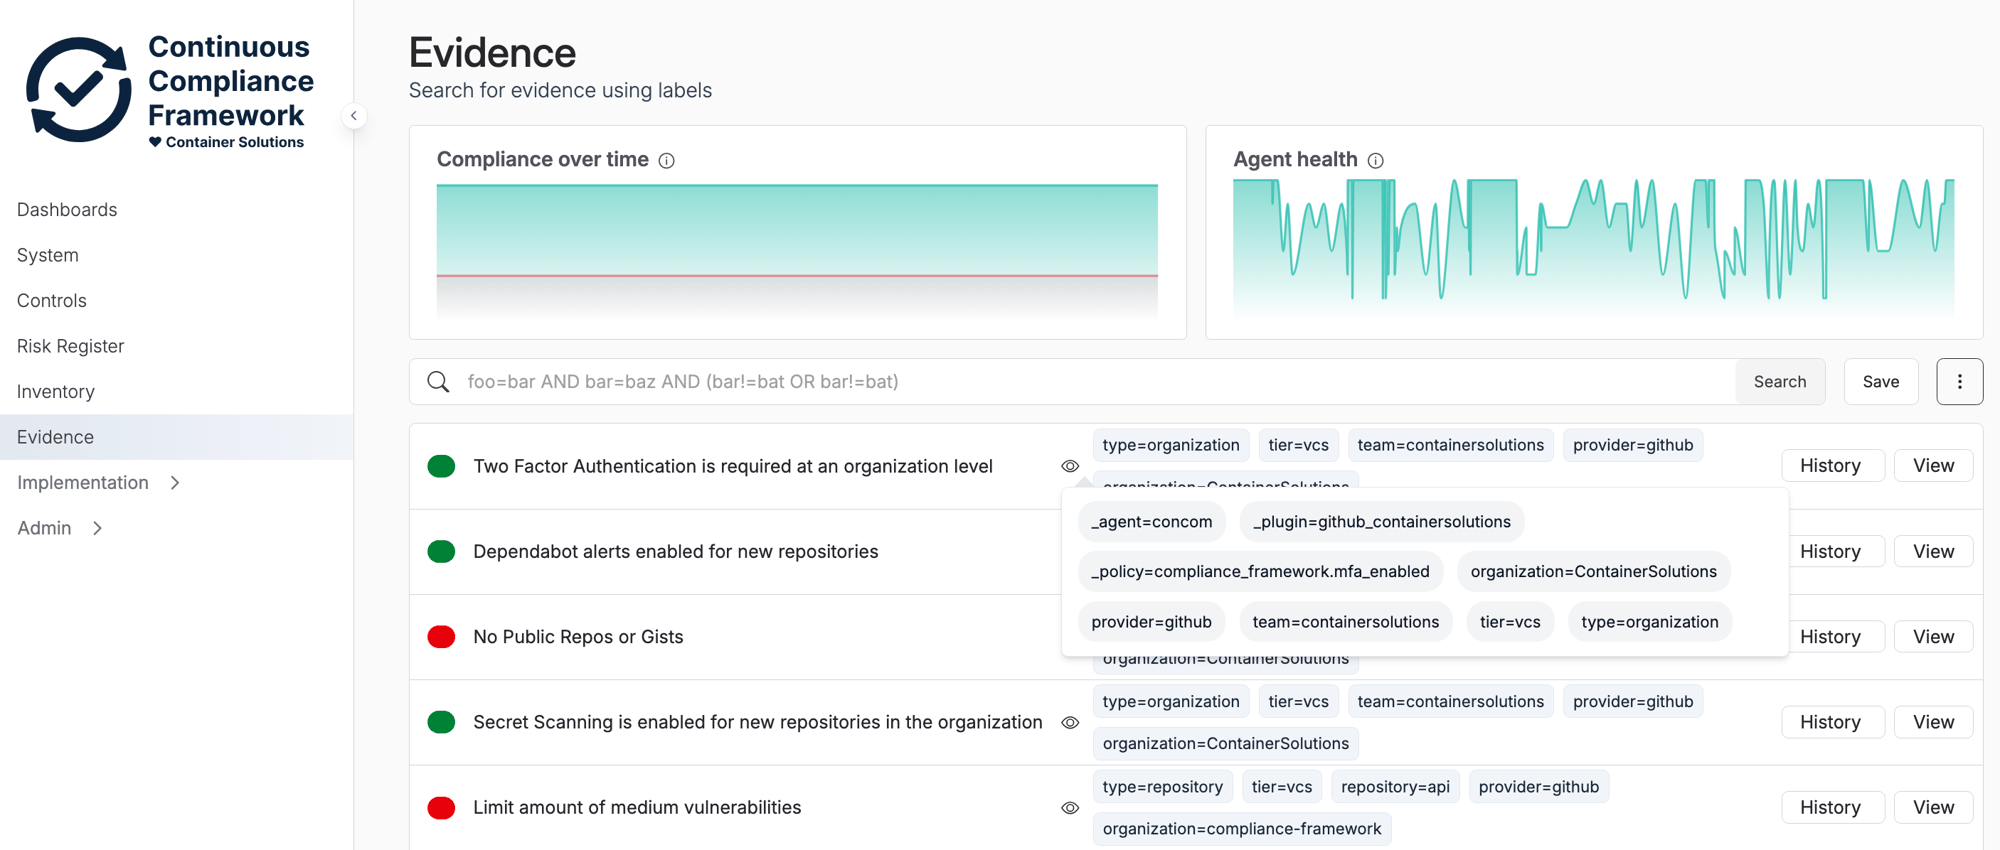The height and width of the screenshot is (850, 2000).
Task: Click the _plugin=github_containersolutions label
Action: pos(1382,522)
